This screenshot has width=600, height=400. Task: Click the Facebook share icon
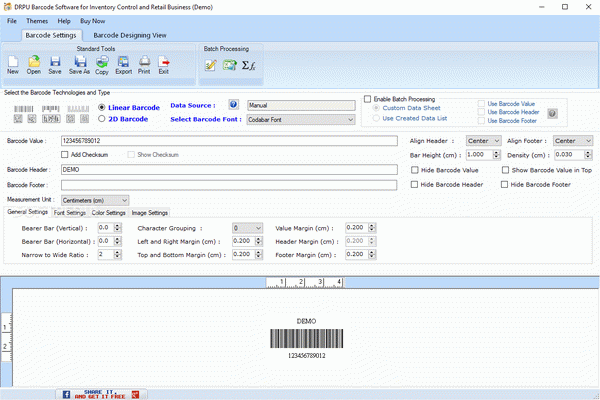pos(66,394)
